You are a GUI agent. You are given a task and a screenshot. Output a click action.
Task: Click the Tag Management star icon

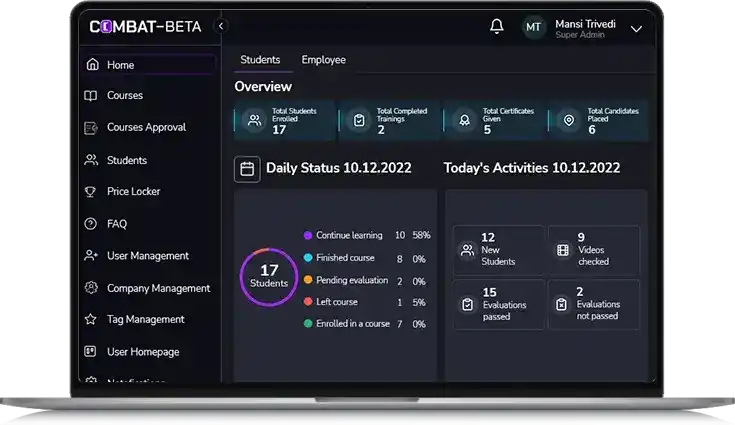click(90, 320)
